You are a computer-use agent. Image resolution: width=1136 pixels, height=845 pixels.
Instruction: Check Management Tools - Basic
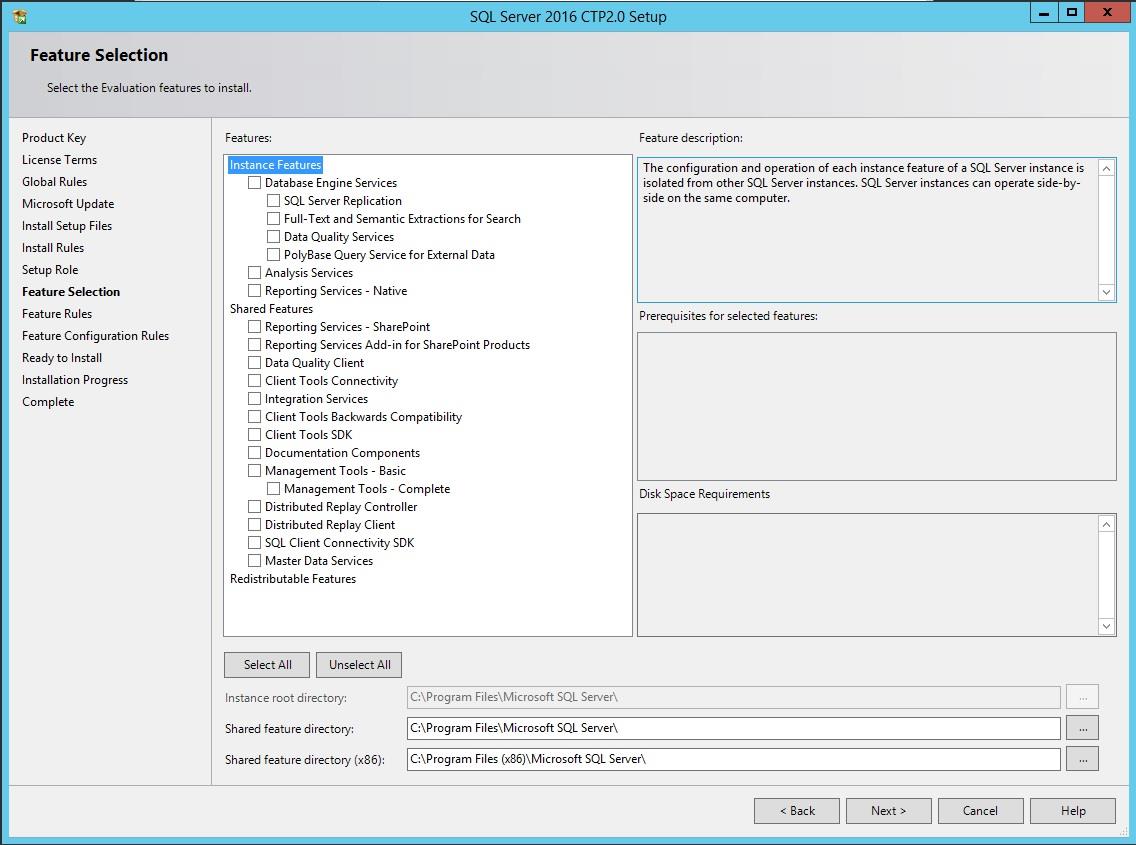pyautogui.click(x=254, y=470)
